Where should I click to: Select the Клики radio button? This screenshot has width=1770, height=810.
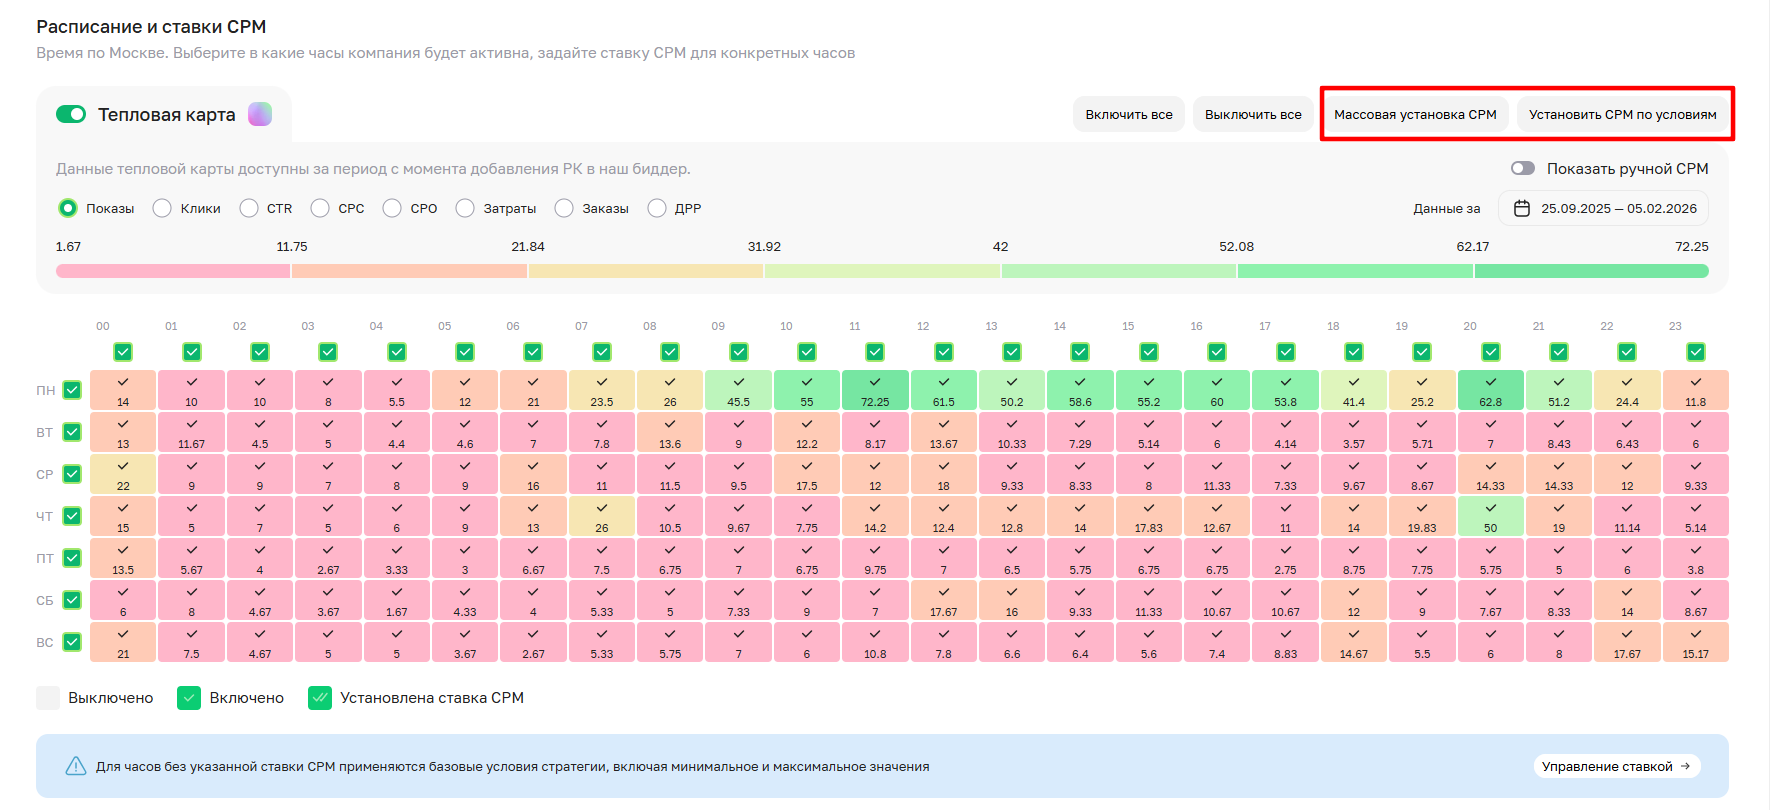[x=162, y=208]
